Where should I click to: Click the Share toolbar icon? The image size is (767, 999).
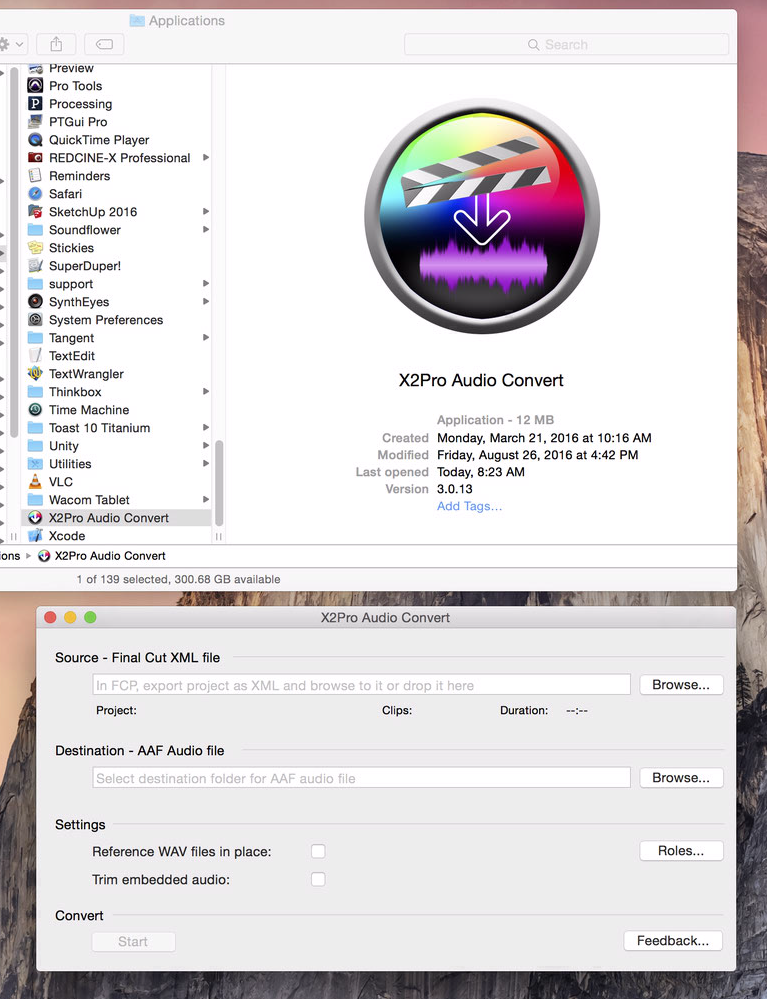[x=55, y=44]
